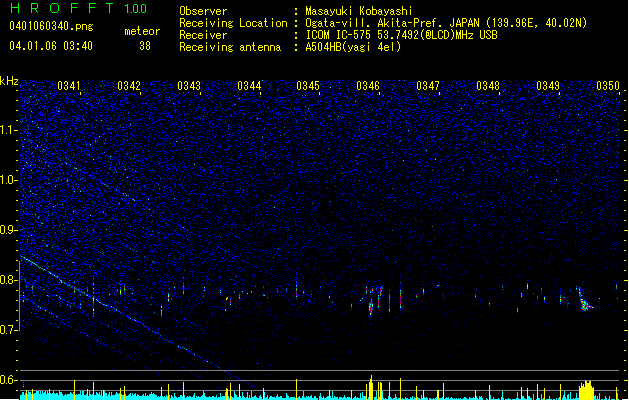Click the receiver ICOM IC-575 text
Viewport: 629px width, 400px height.
pyautogui.click(x=339, y=35)
